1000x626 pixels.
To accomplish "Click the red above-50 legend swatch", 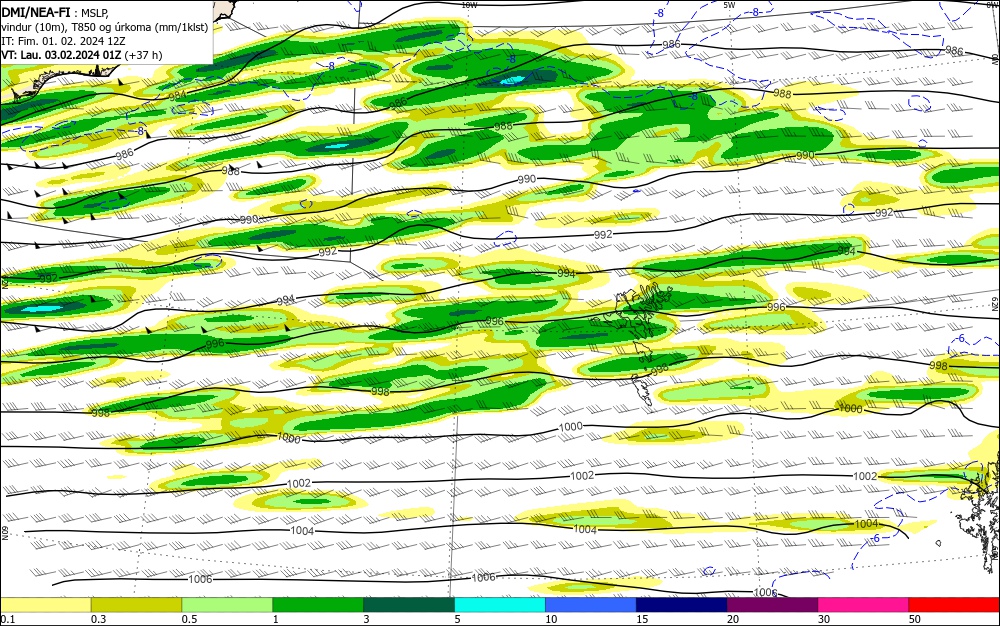I will coord(954,605).
